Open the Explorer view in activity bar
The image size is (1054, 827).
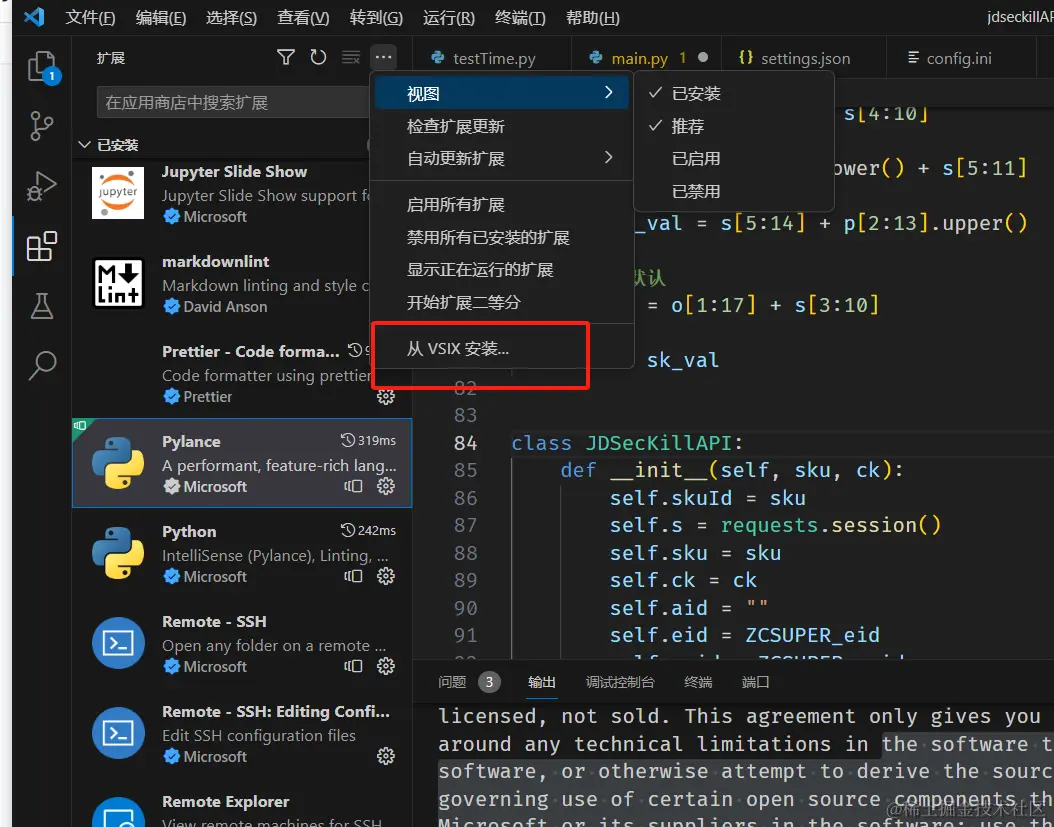click(x=42, y=67)
